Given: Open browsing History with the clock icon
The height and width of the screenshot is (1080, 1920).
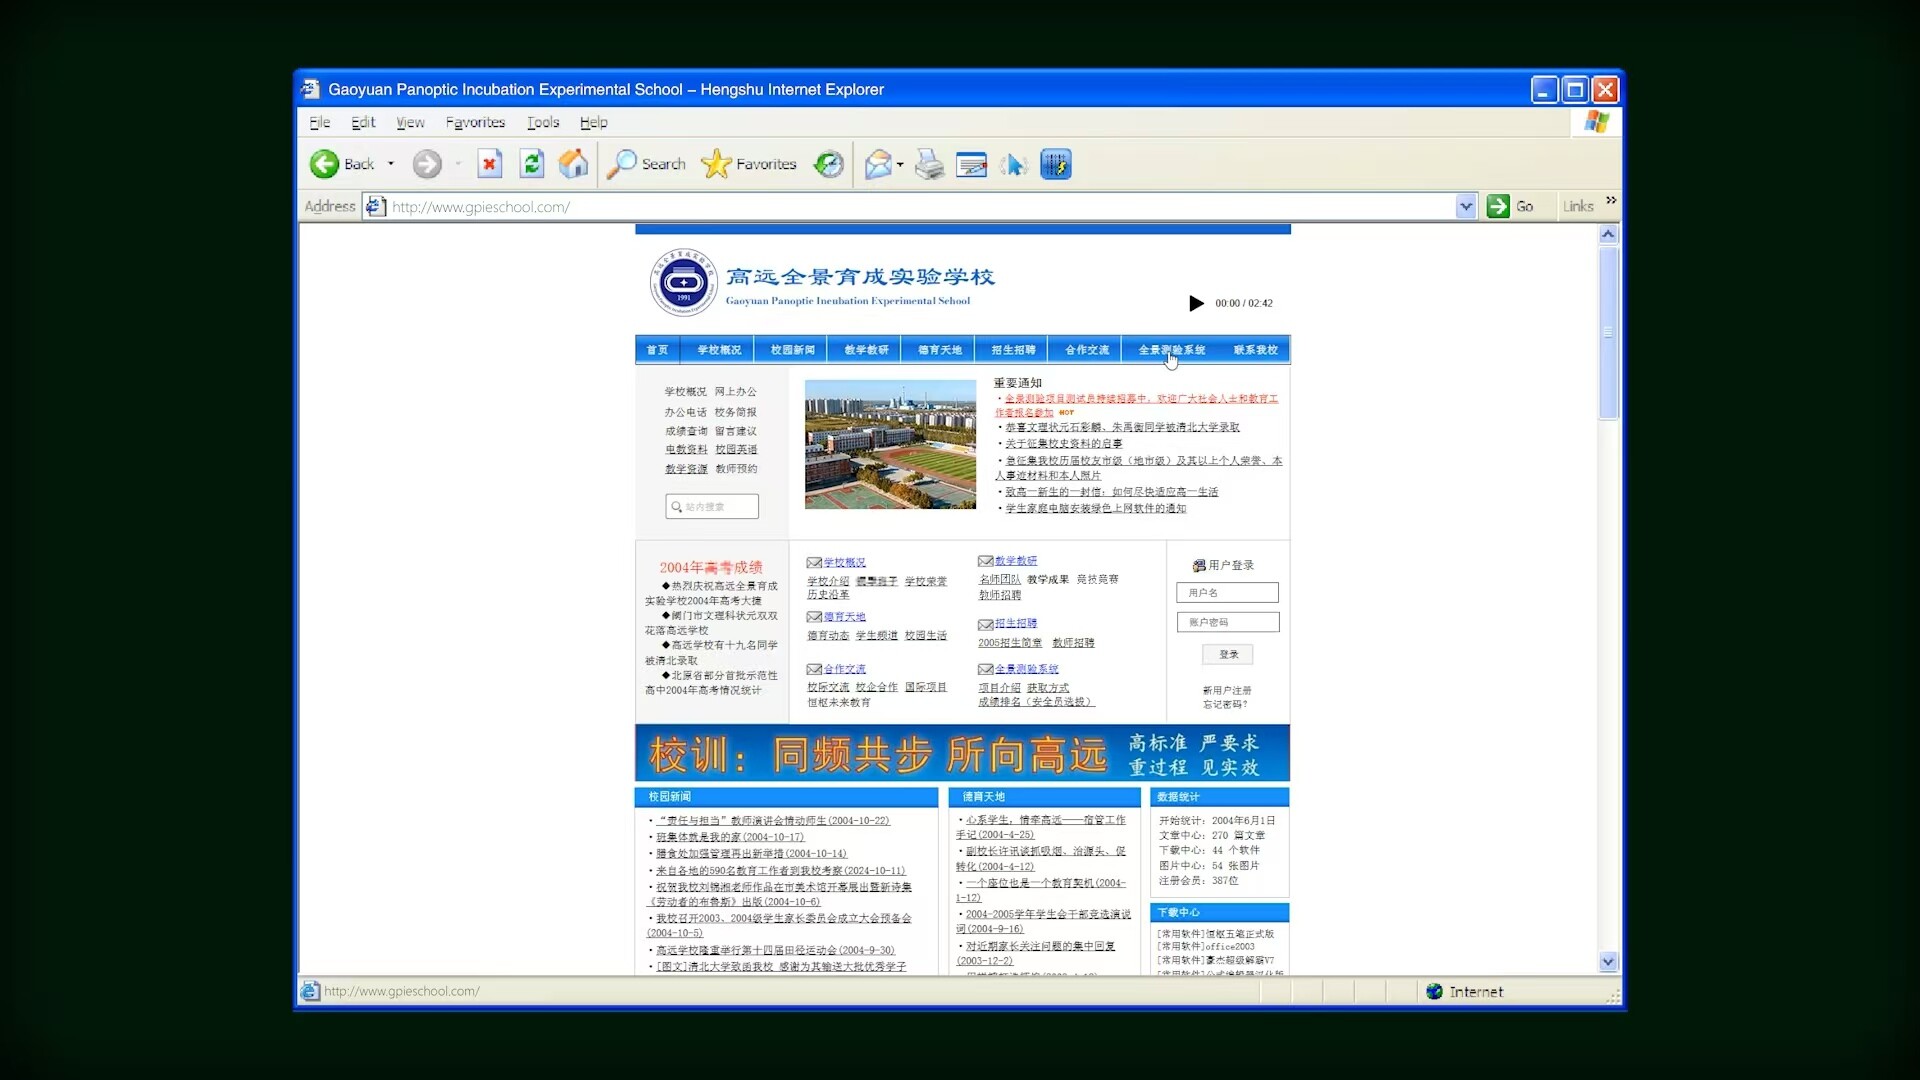Looking at the screenshot, I should 828,164.
